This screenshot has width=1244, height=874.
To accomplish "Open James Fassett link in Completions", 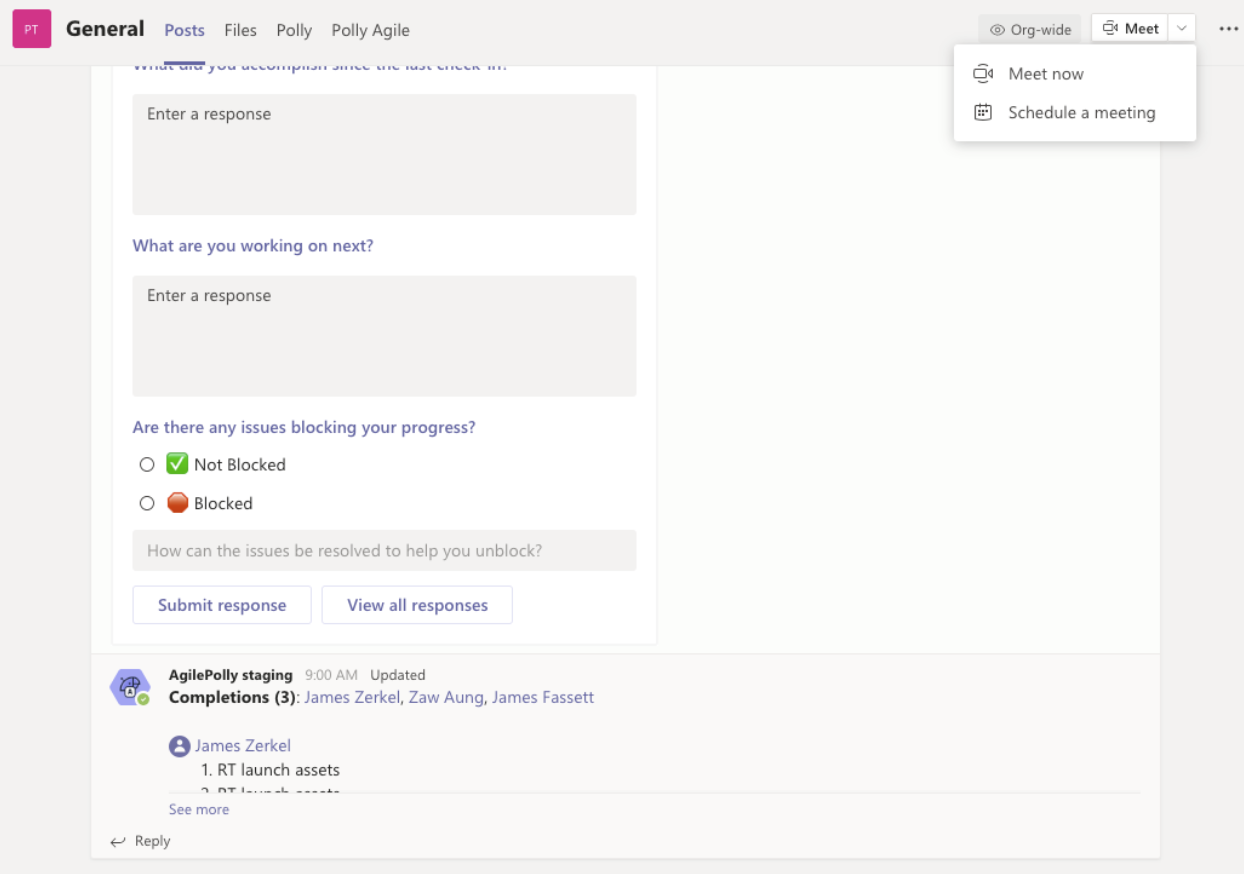I will point(543,698).
